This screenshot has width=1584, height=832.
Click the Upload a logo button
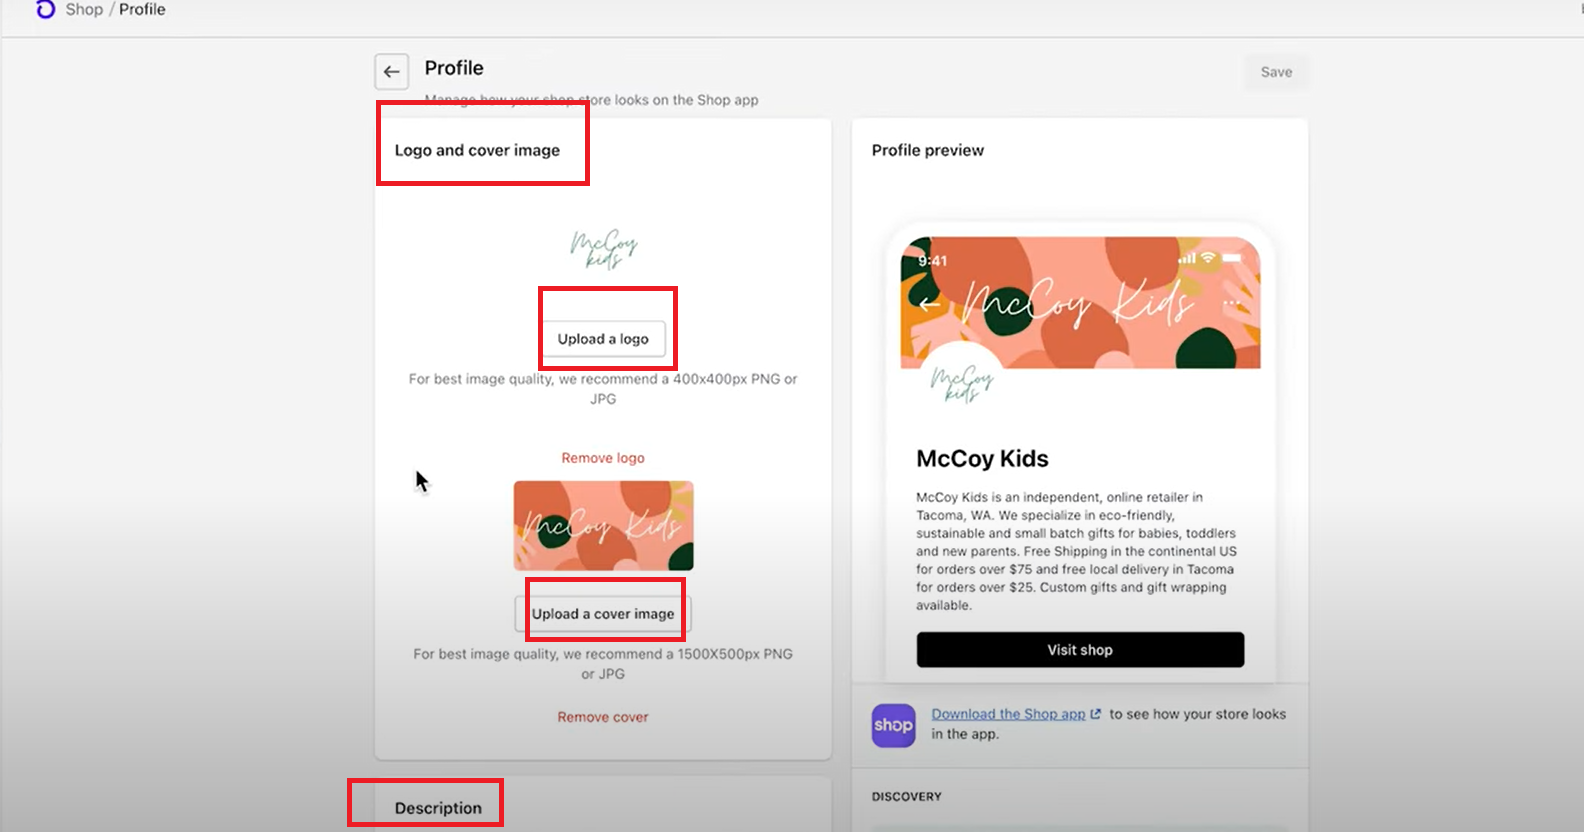[x=603, y=339]
